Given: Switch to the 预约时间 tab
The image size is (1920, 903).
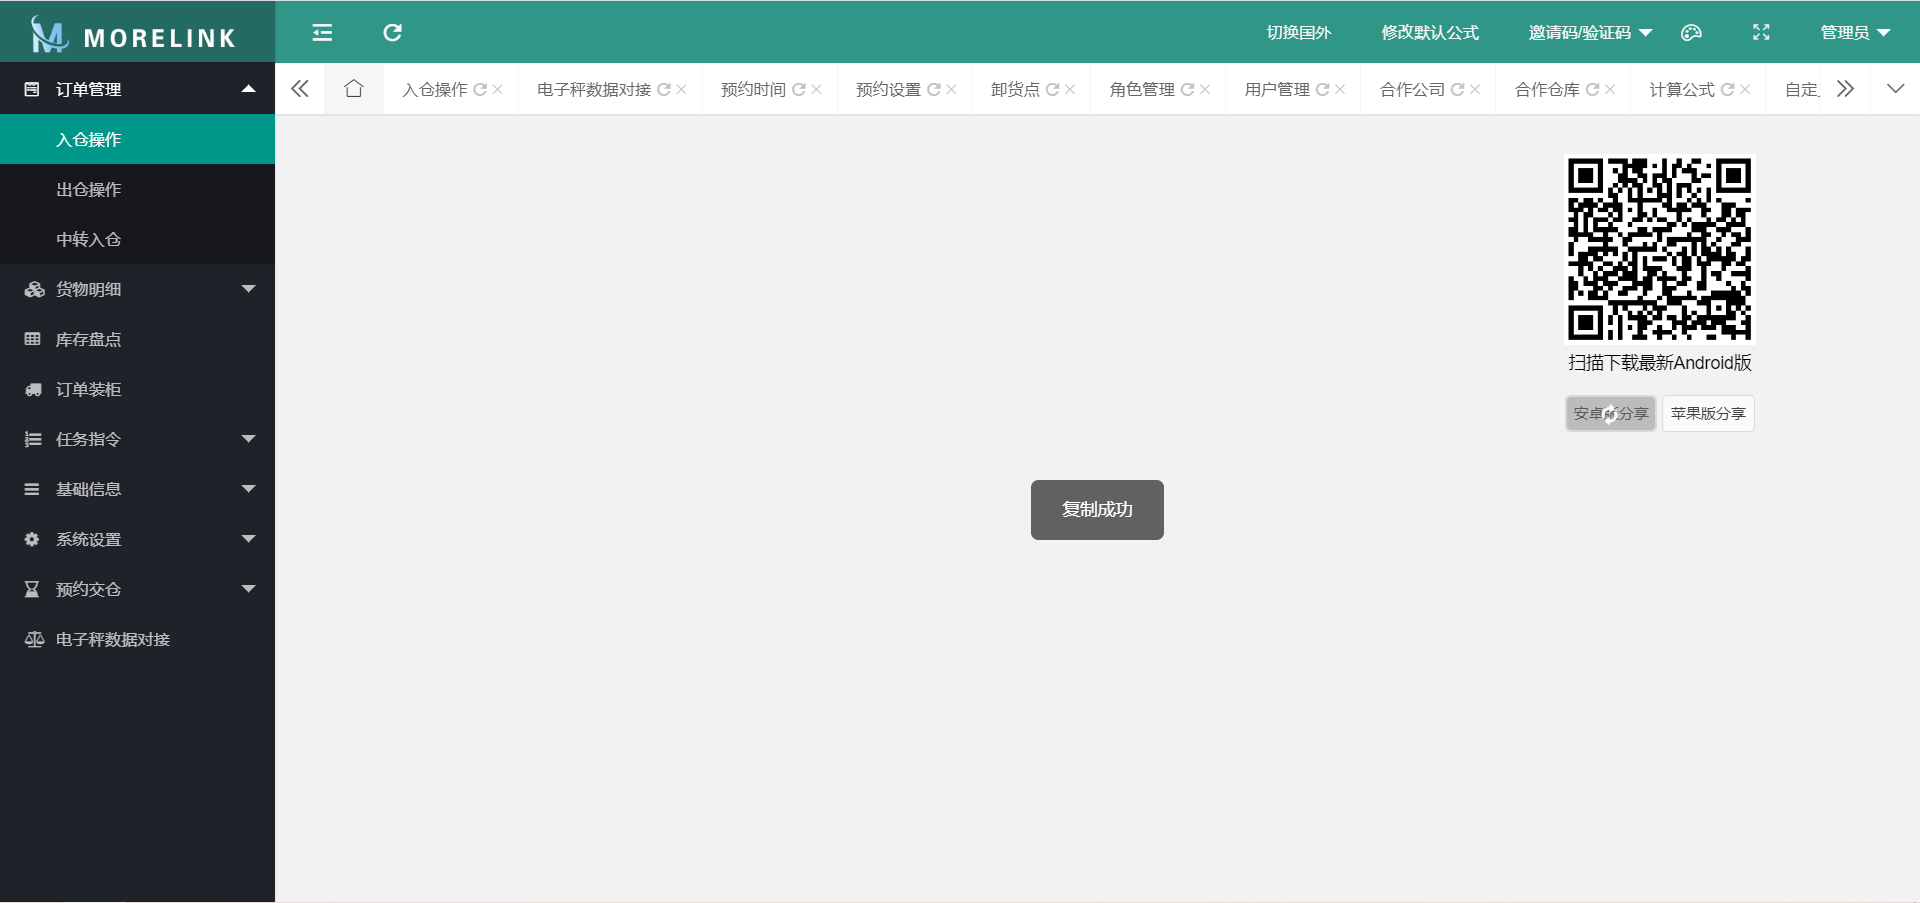Looking at the screenshot, I should click(754, 90).
